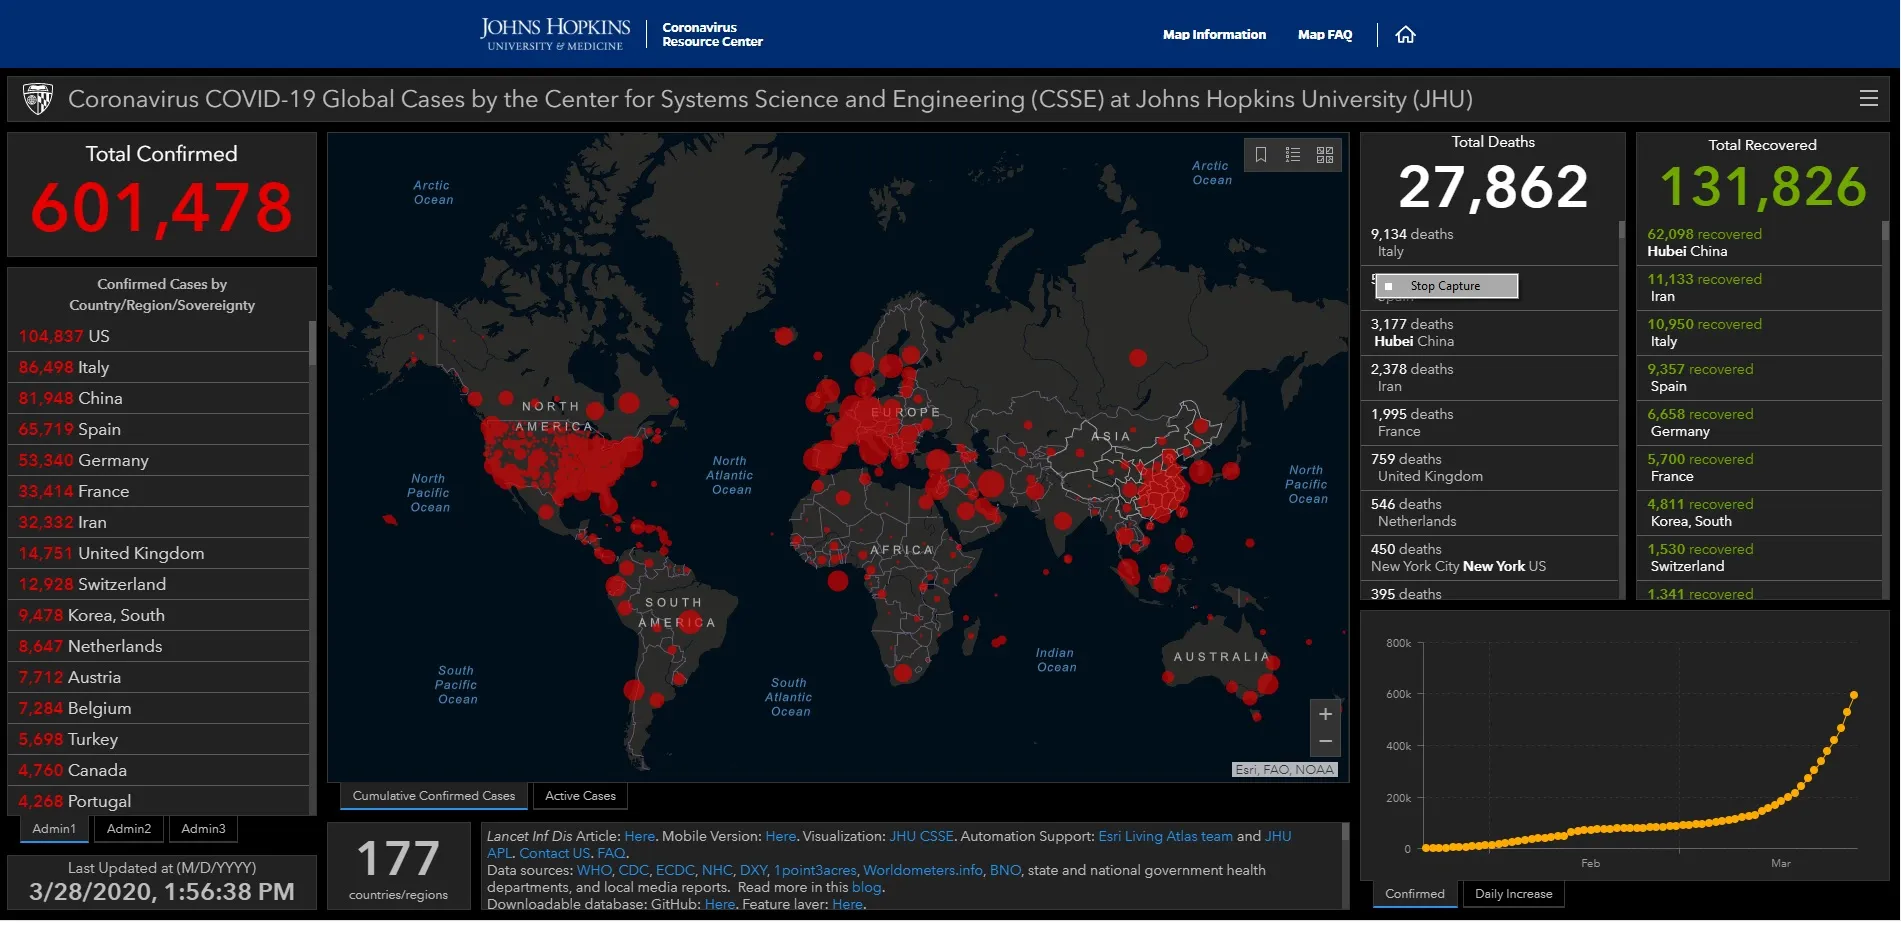Open the home icon in header

pyautogui.click(x=1405, y=35)
